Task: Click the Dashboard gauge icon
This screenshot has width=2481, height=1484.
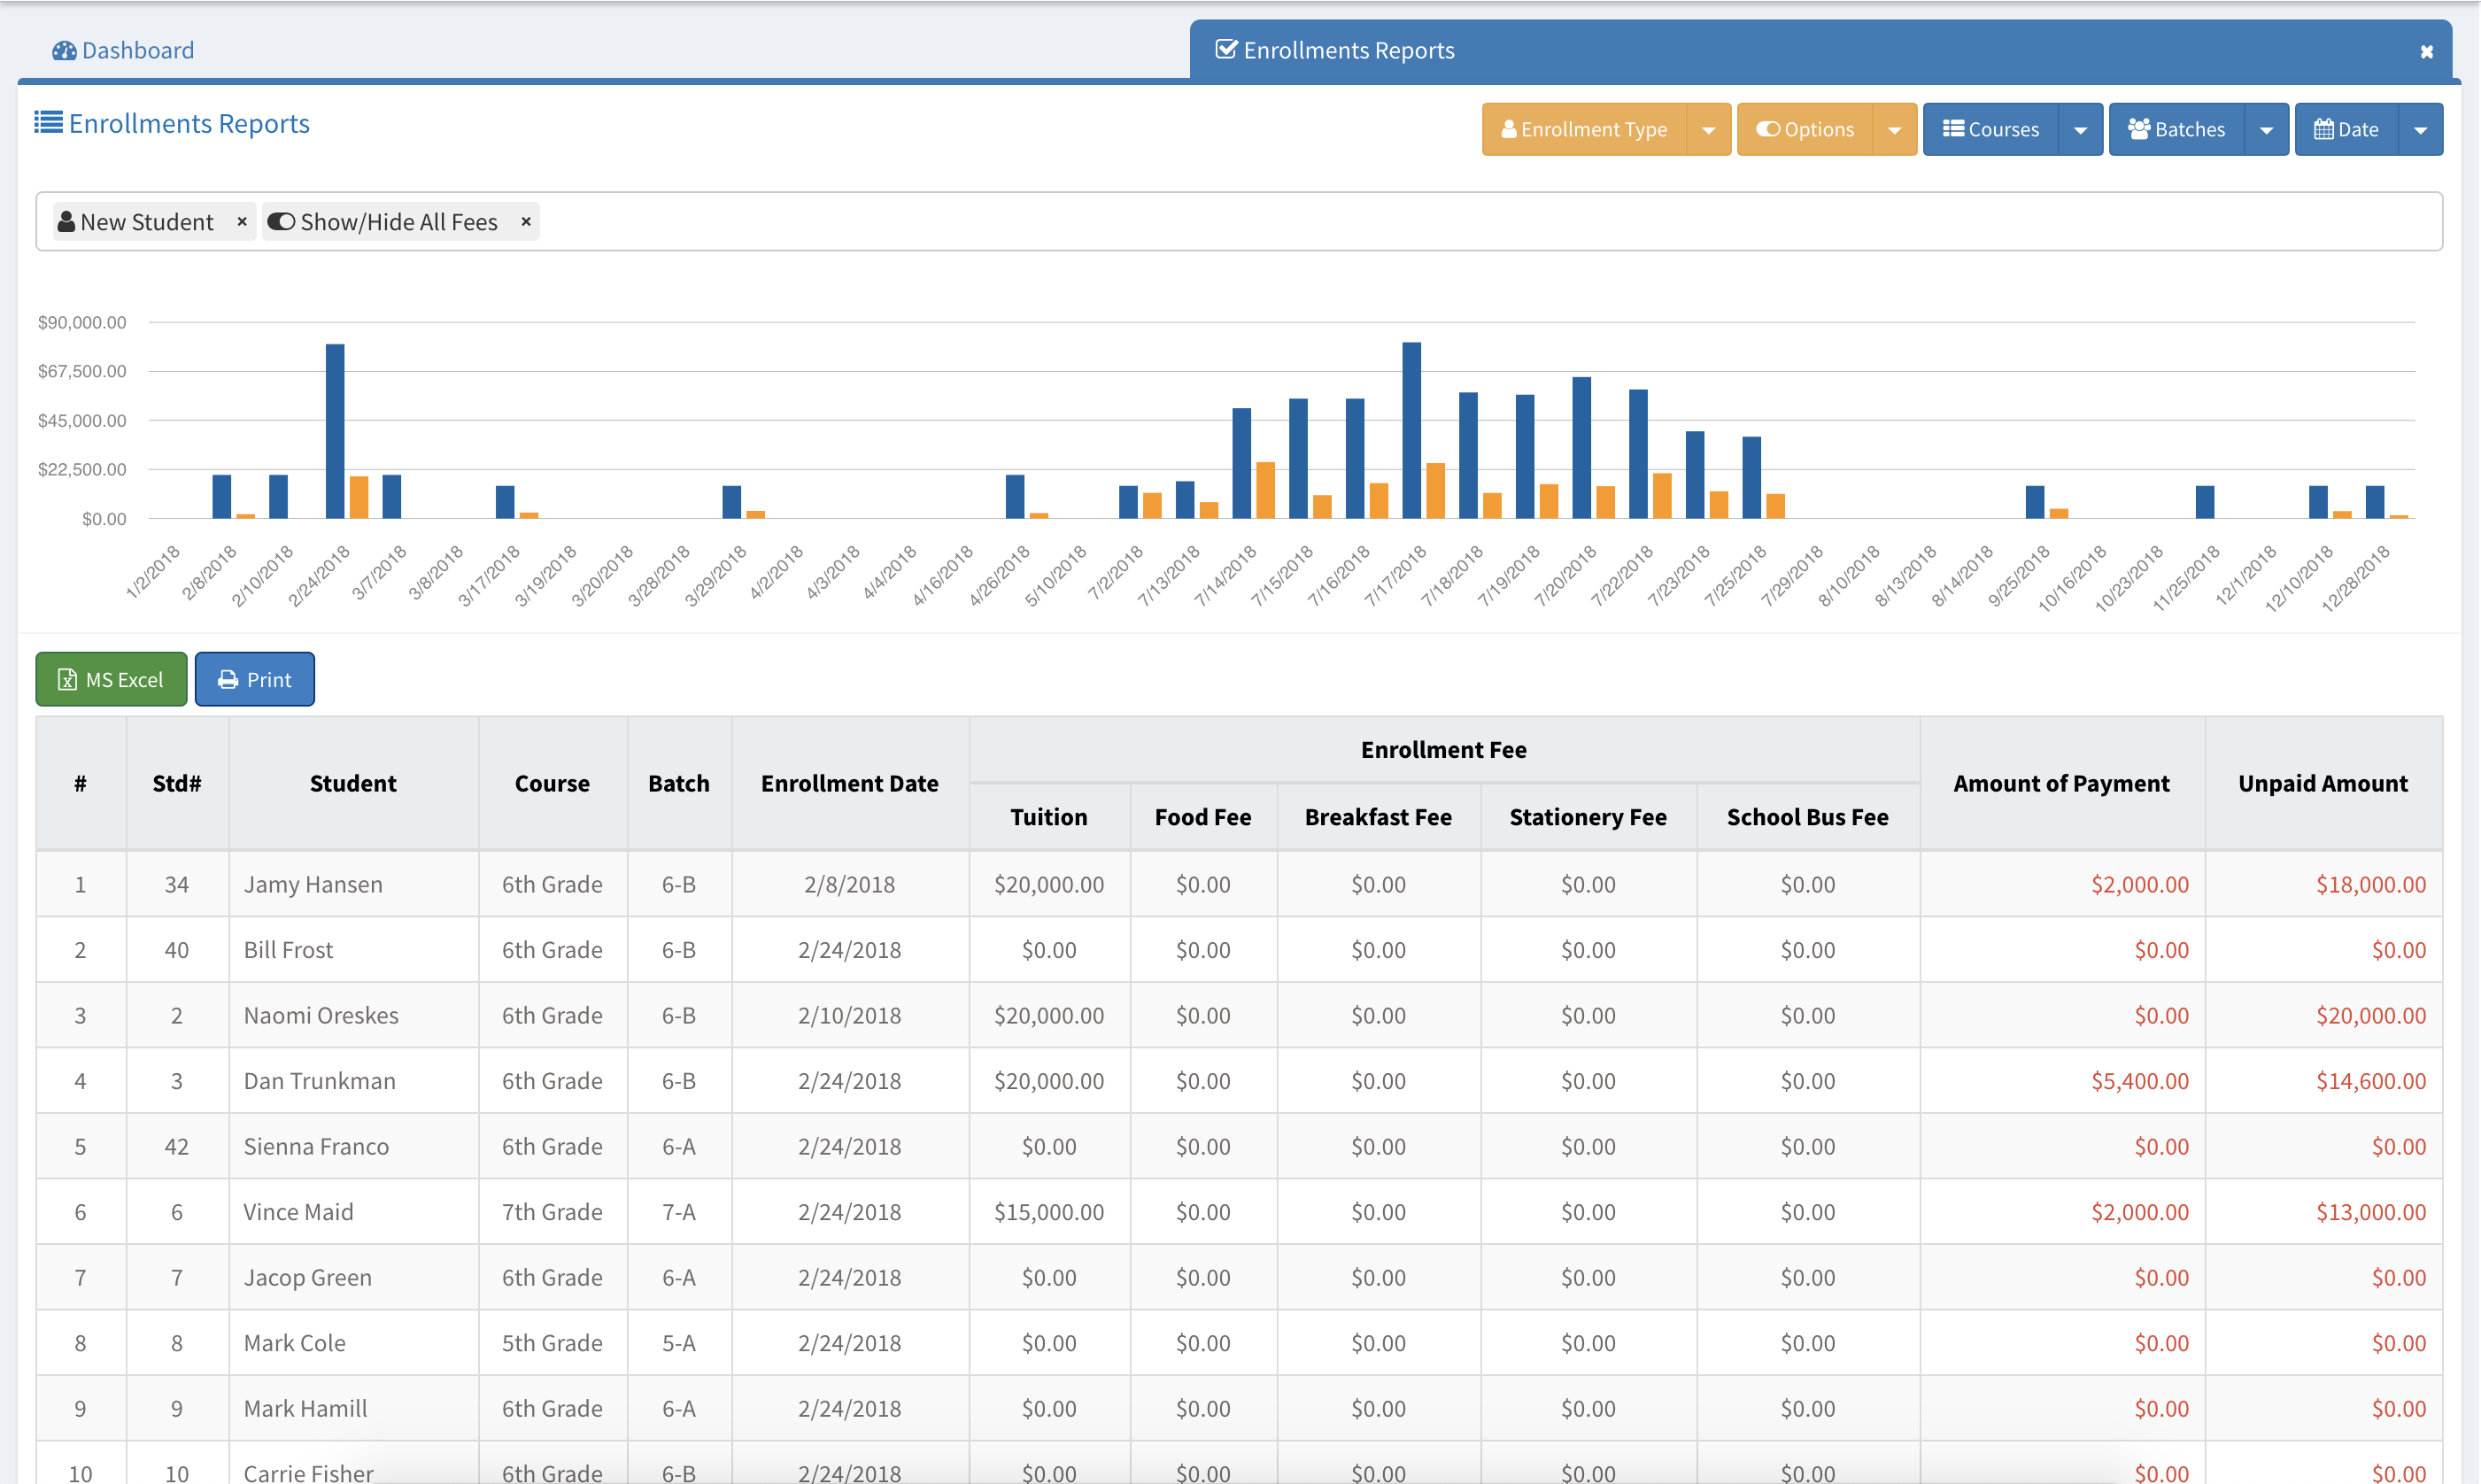Action: pos(64,51)
